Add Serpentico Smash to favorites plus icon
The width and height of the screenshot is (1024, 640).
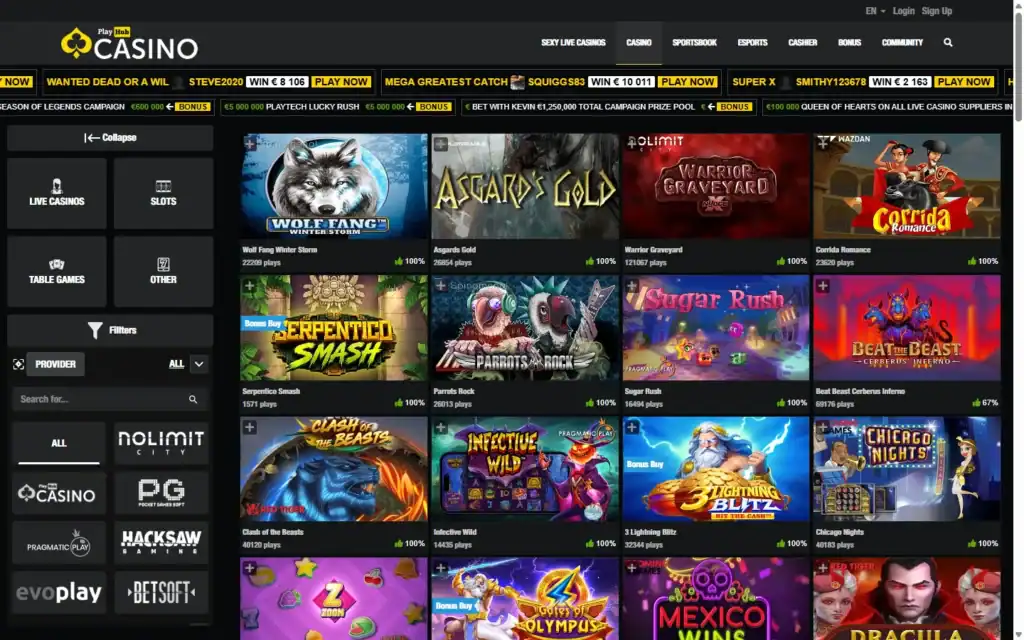[249, 285]
